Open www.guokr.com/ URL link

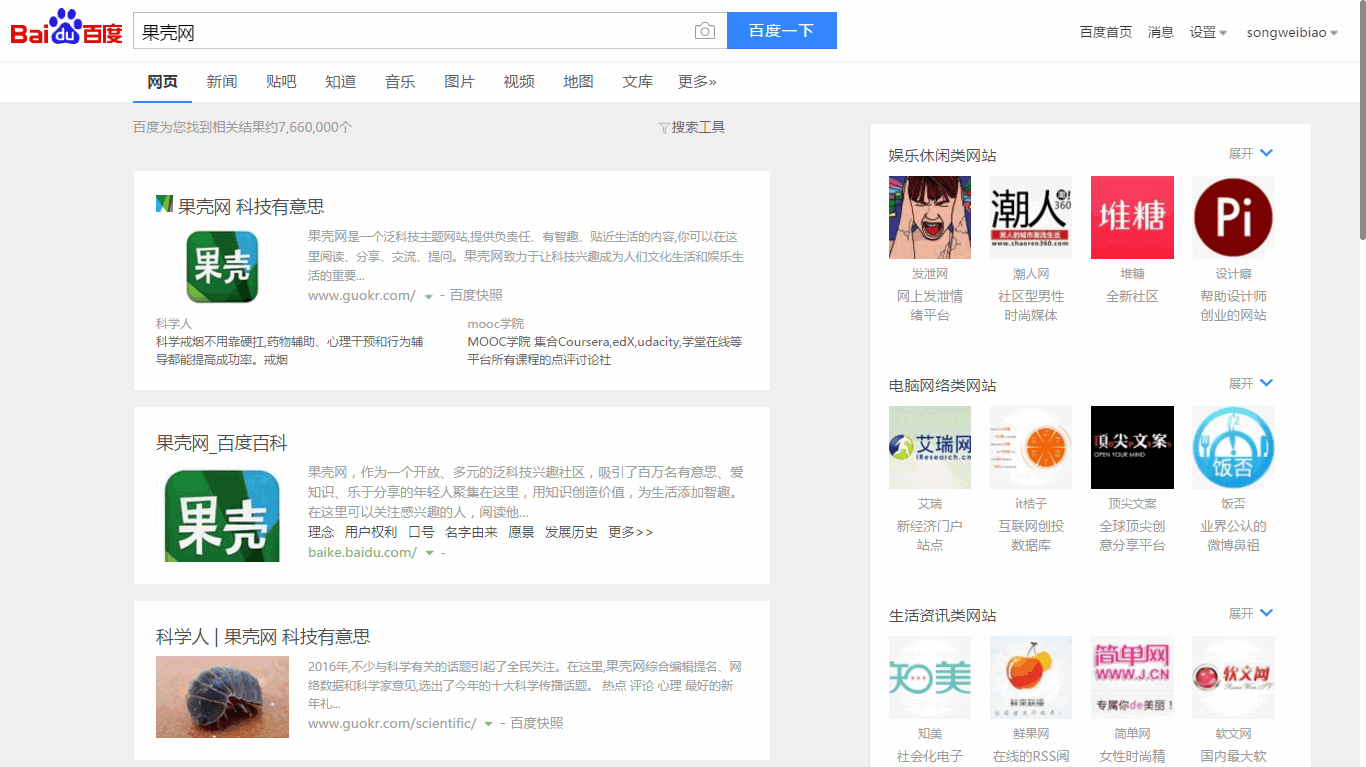pyautogui.click(x=362, y=295)
